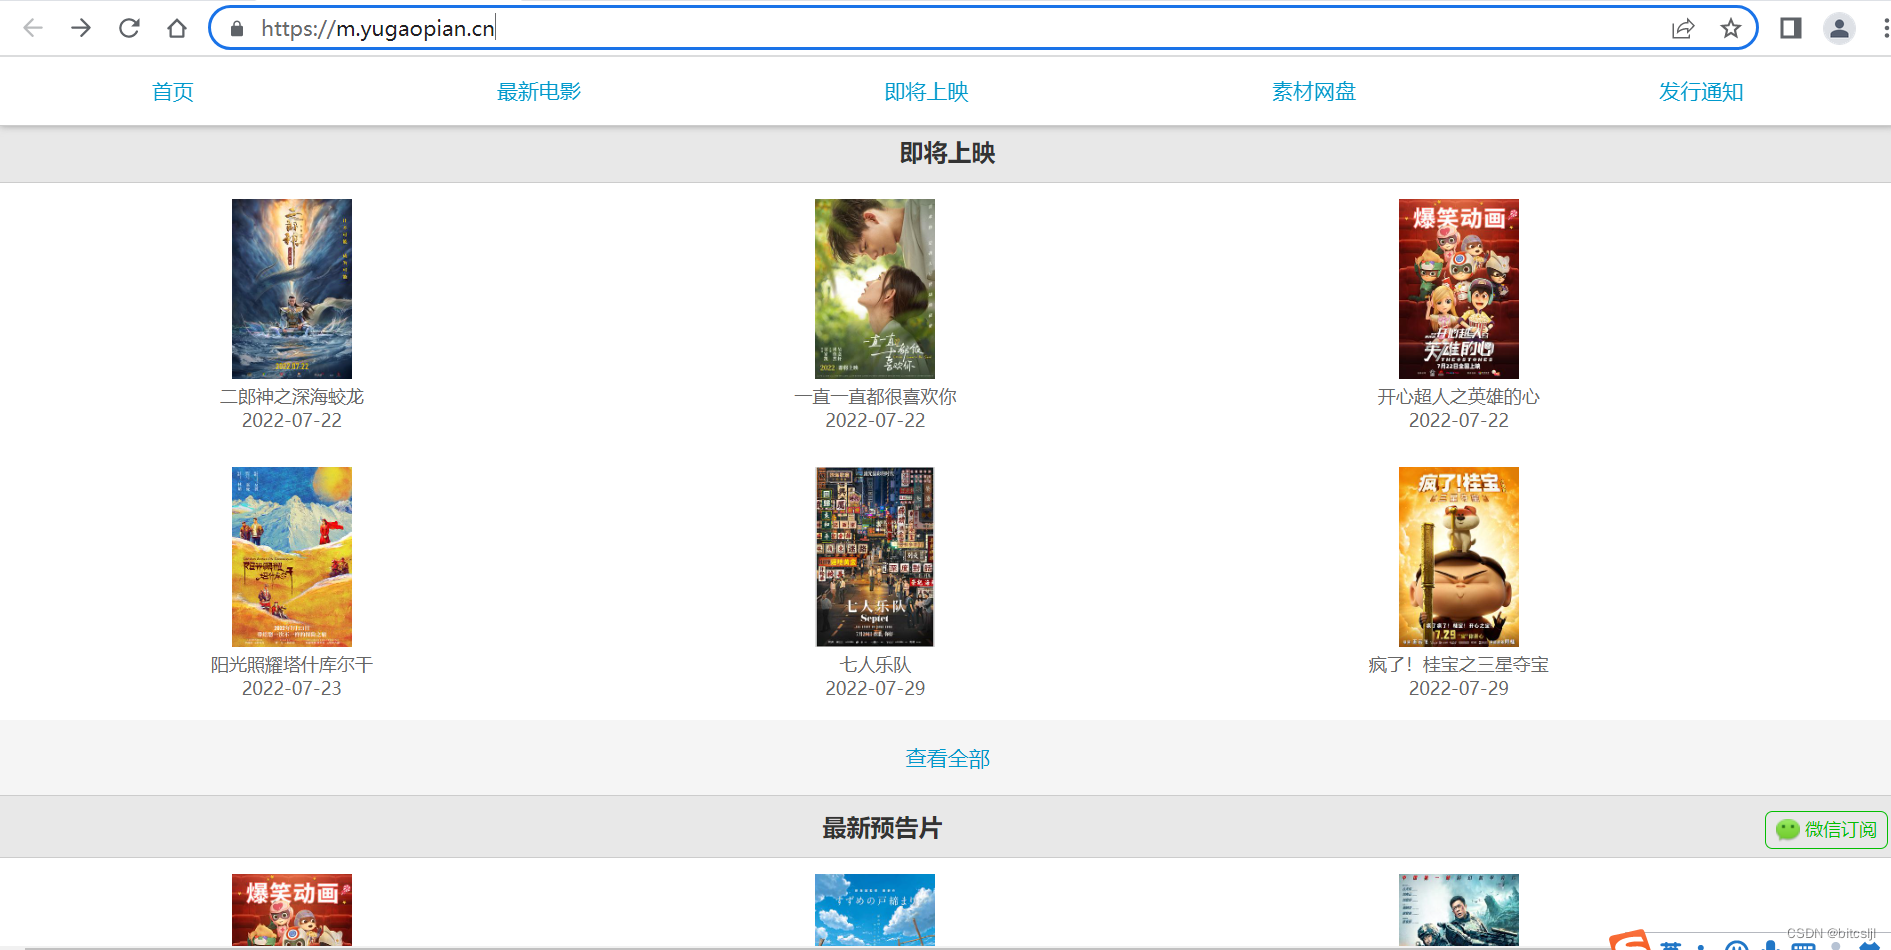Click the 微信订阅 button

(x=1826, y=830)
